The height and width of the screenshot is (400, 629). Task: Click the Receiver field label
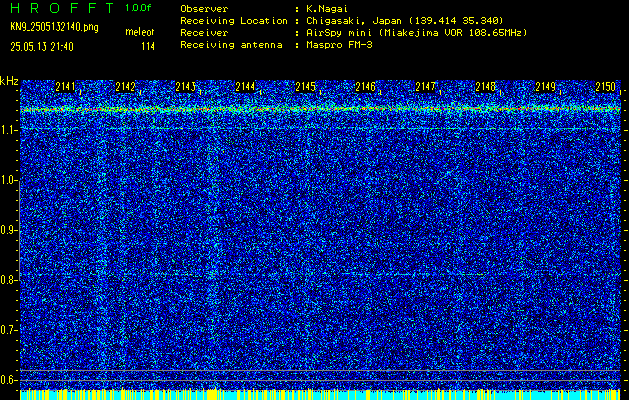click(x=204, y=32)
